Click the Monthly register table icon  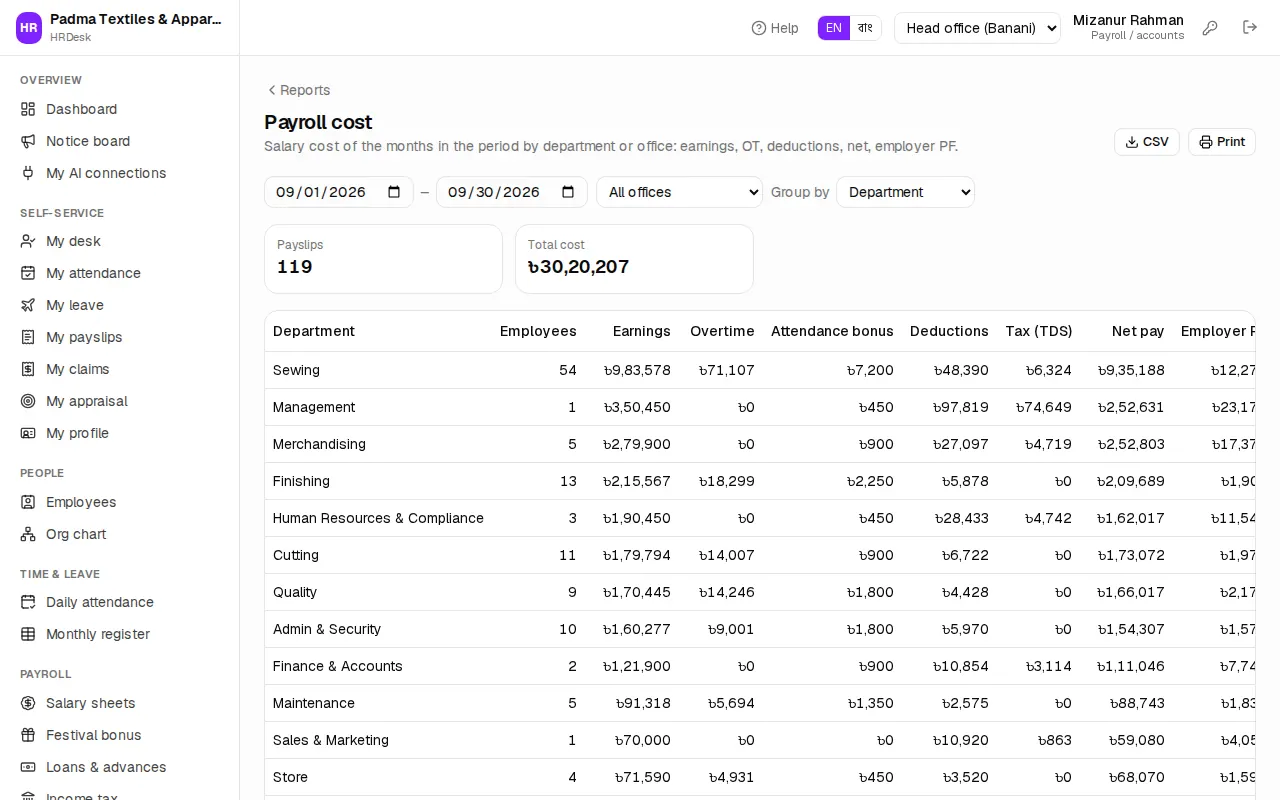pos(28,634)
